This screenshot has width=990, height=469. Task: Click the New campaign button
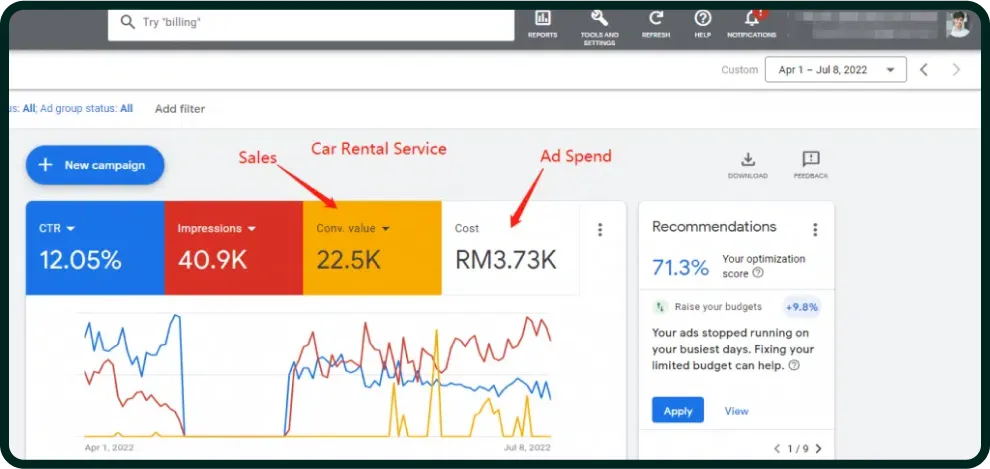[x=95, y=165]
